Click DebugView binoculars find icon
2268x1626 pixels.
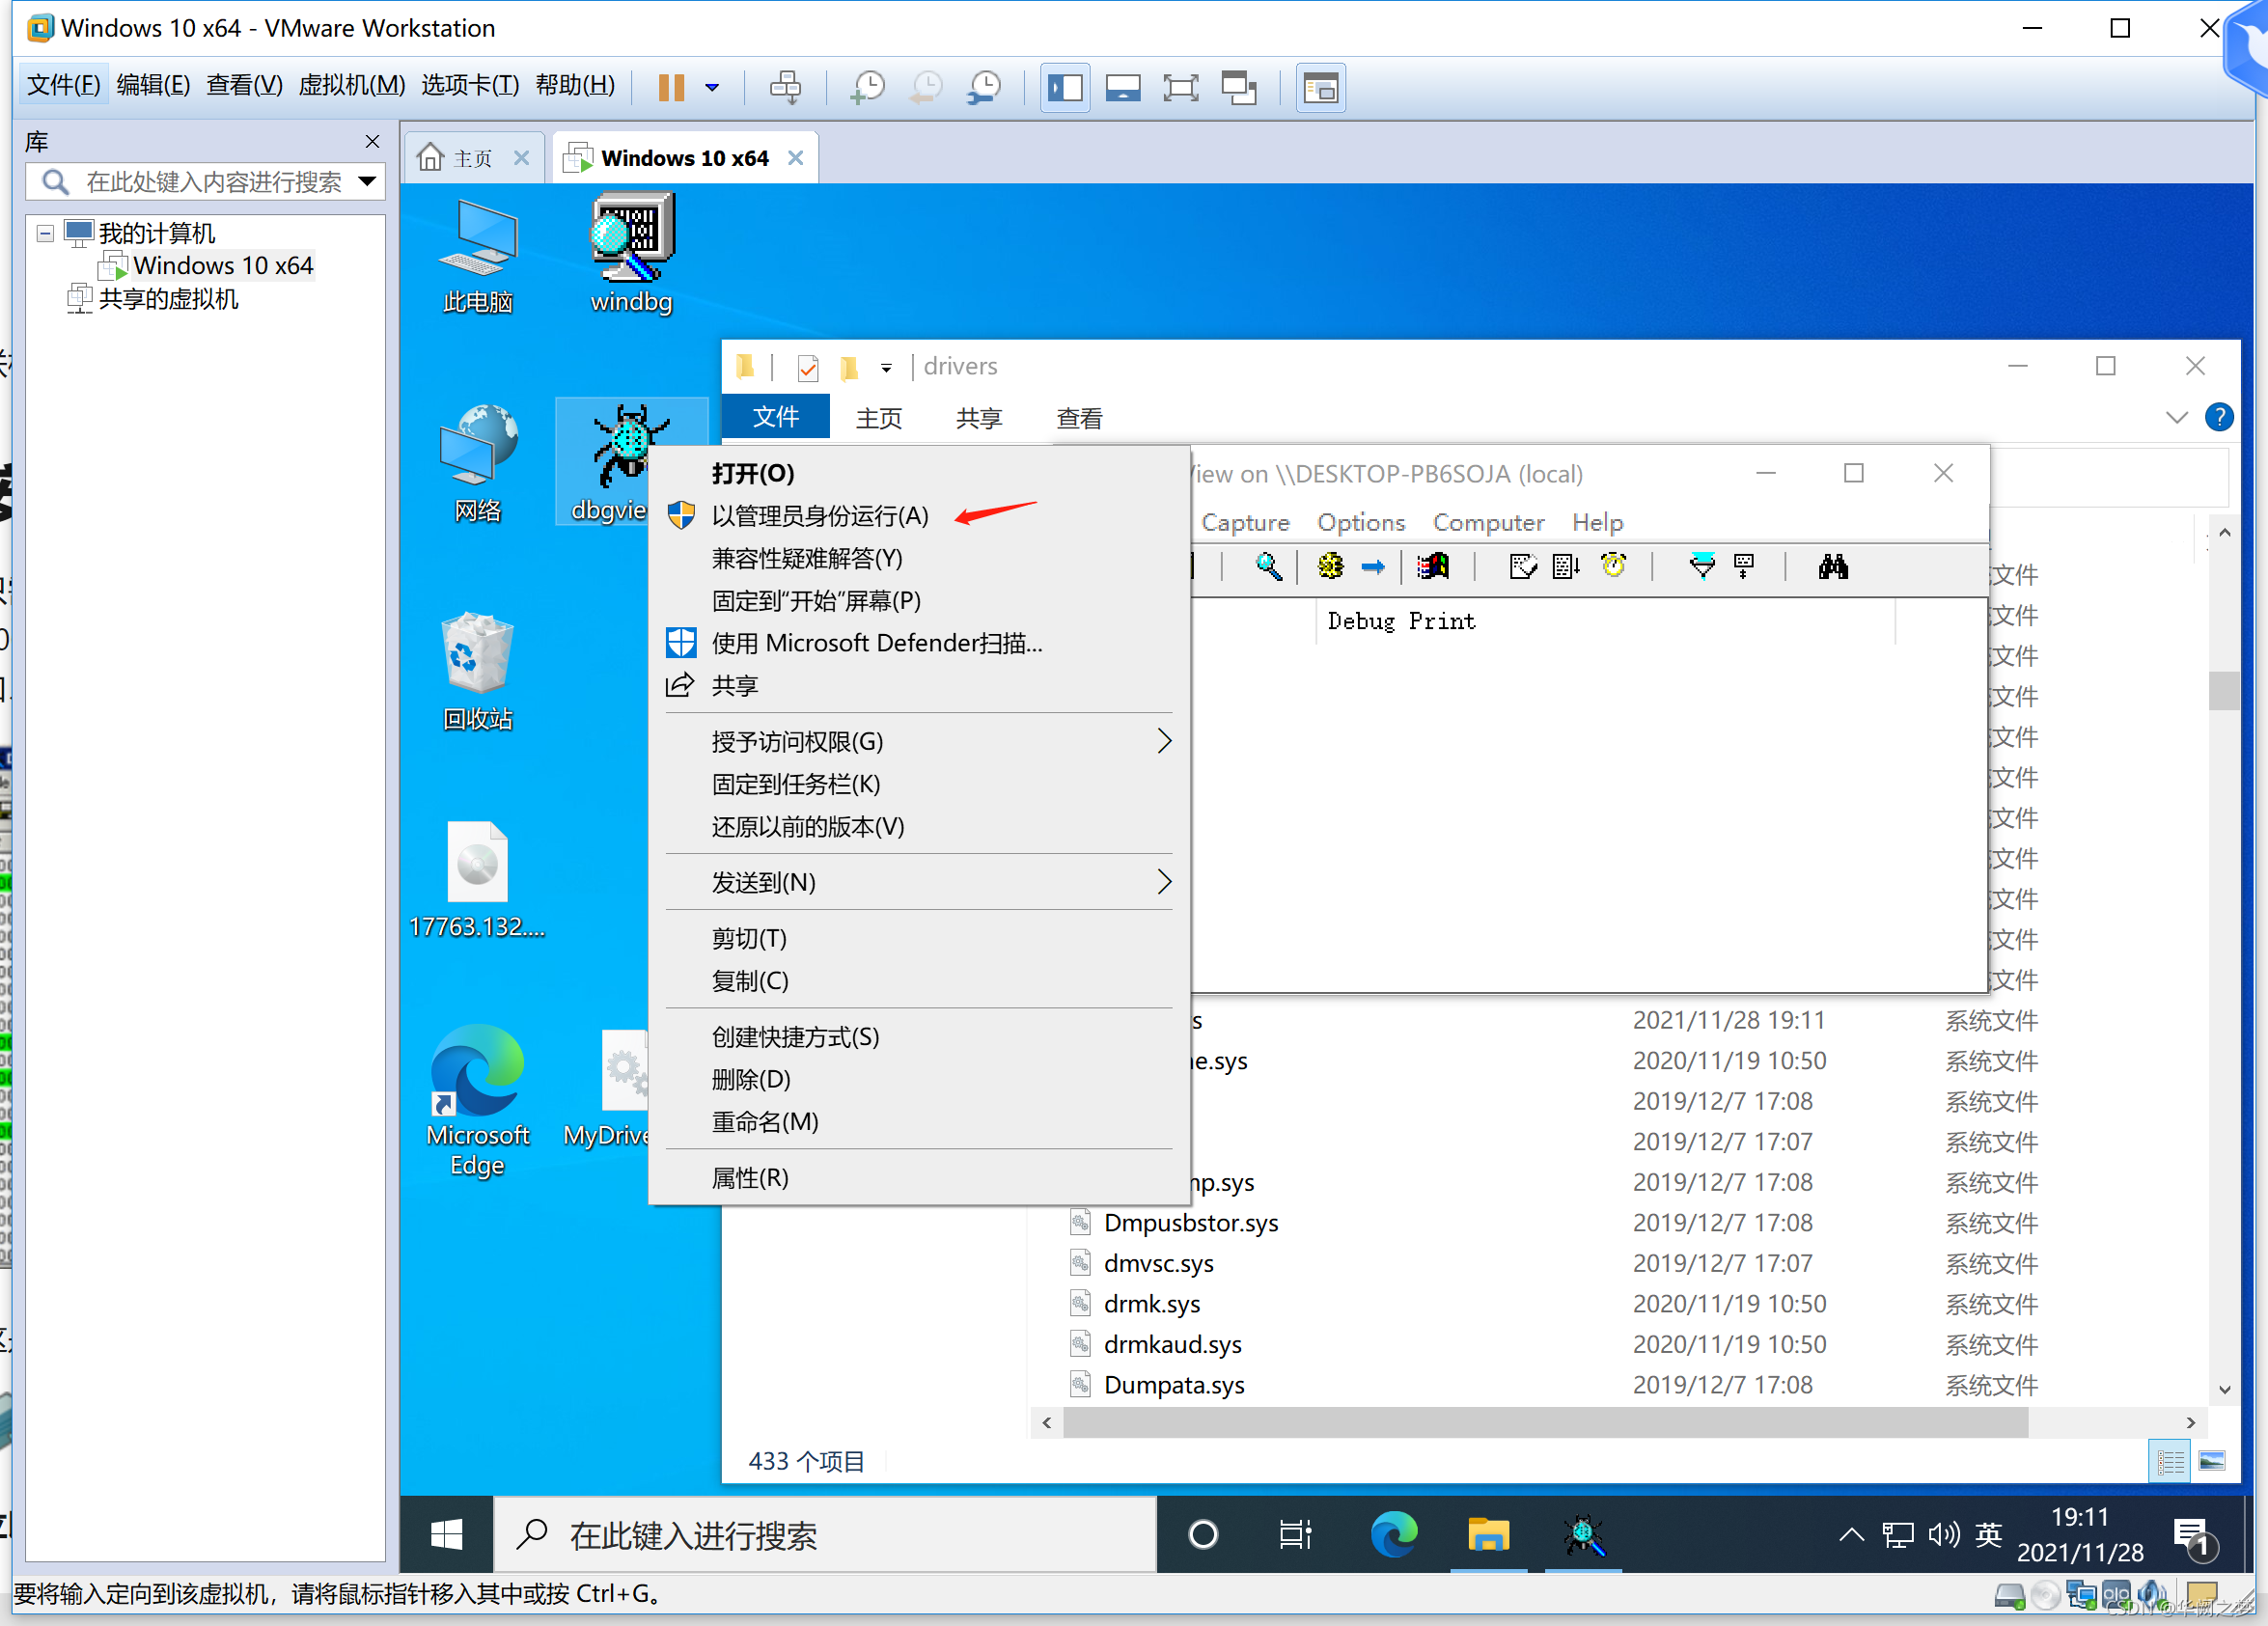point(1832,567)
